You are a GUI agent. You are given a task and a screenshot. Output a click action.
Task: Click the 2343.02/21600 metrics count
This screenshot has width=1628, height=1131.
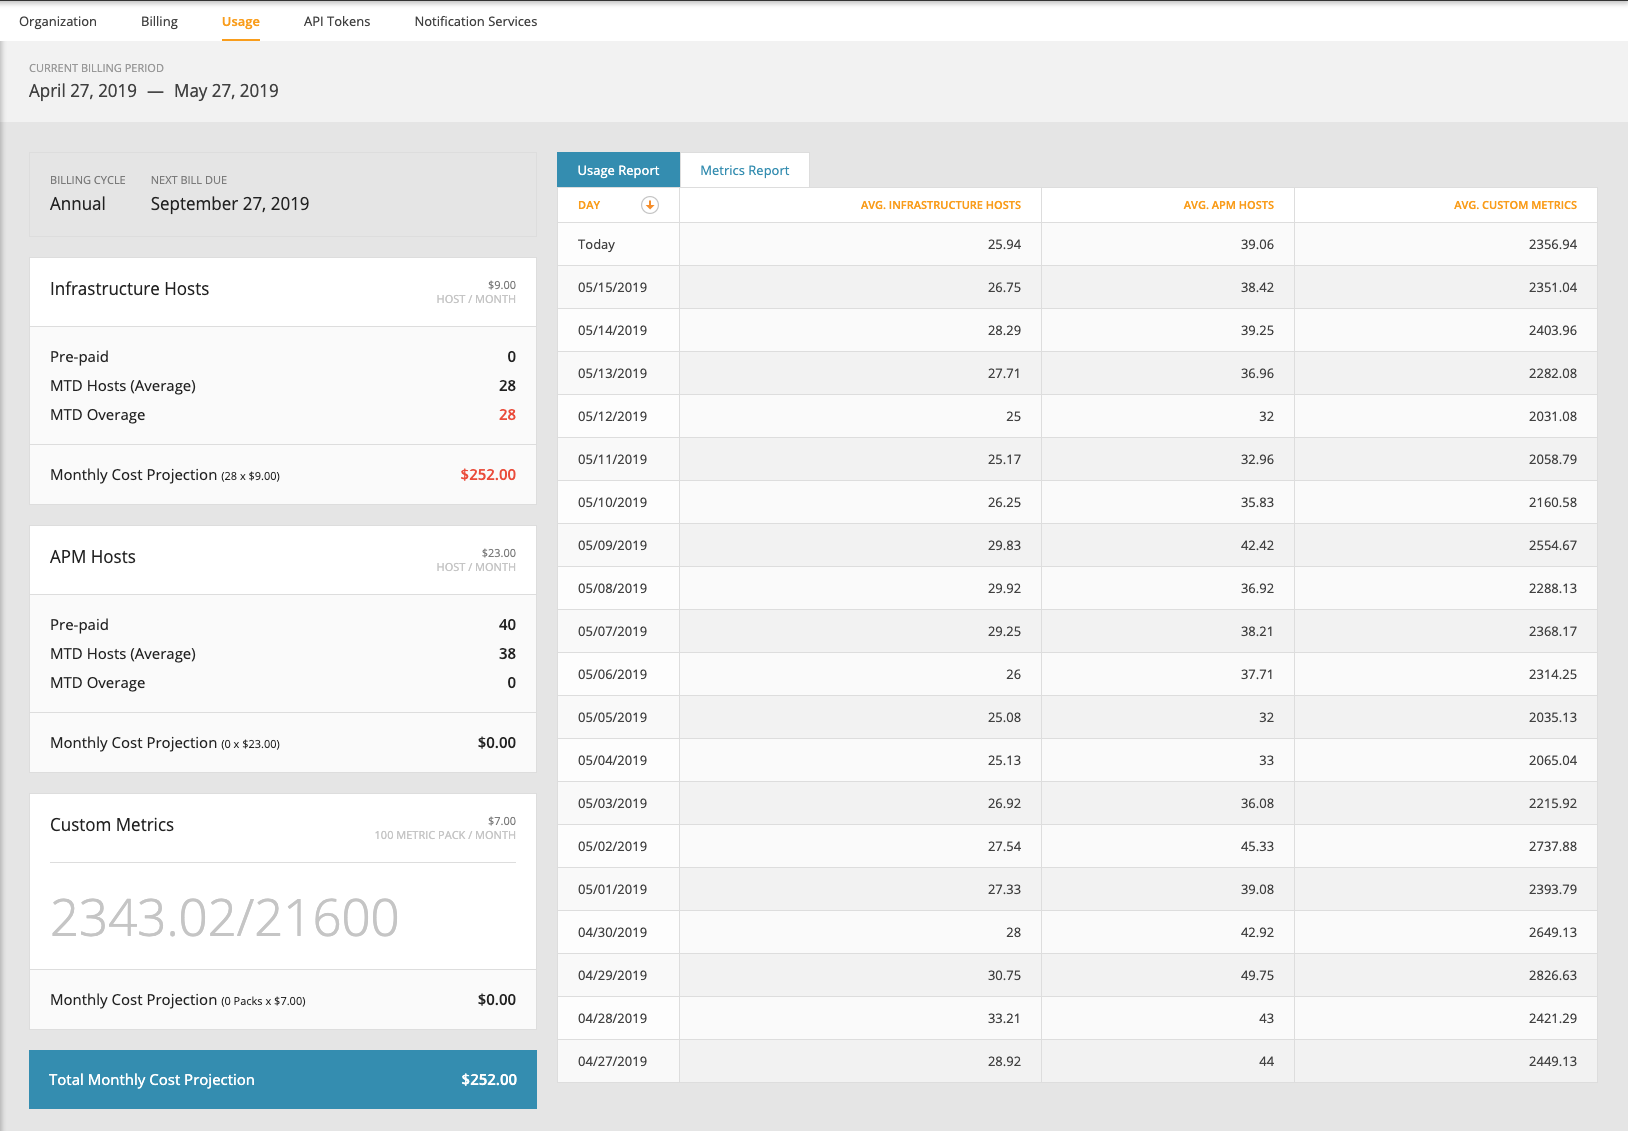[x=224, y=917]
